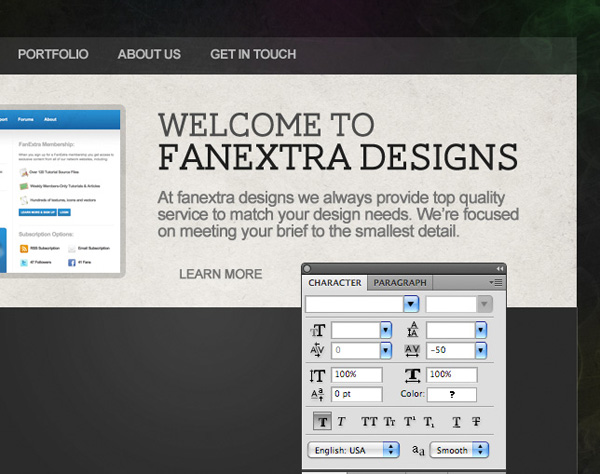Open the tracking dropdown arrow
Screen dimensions: 600x474
[481, 350]
